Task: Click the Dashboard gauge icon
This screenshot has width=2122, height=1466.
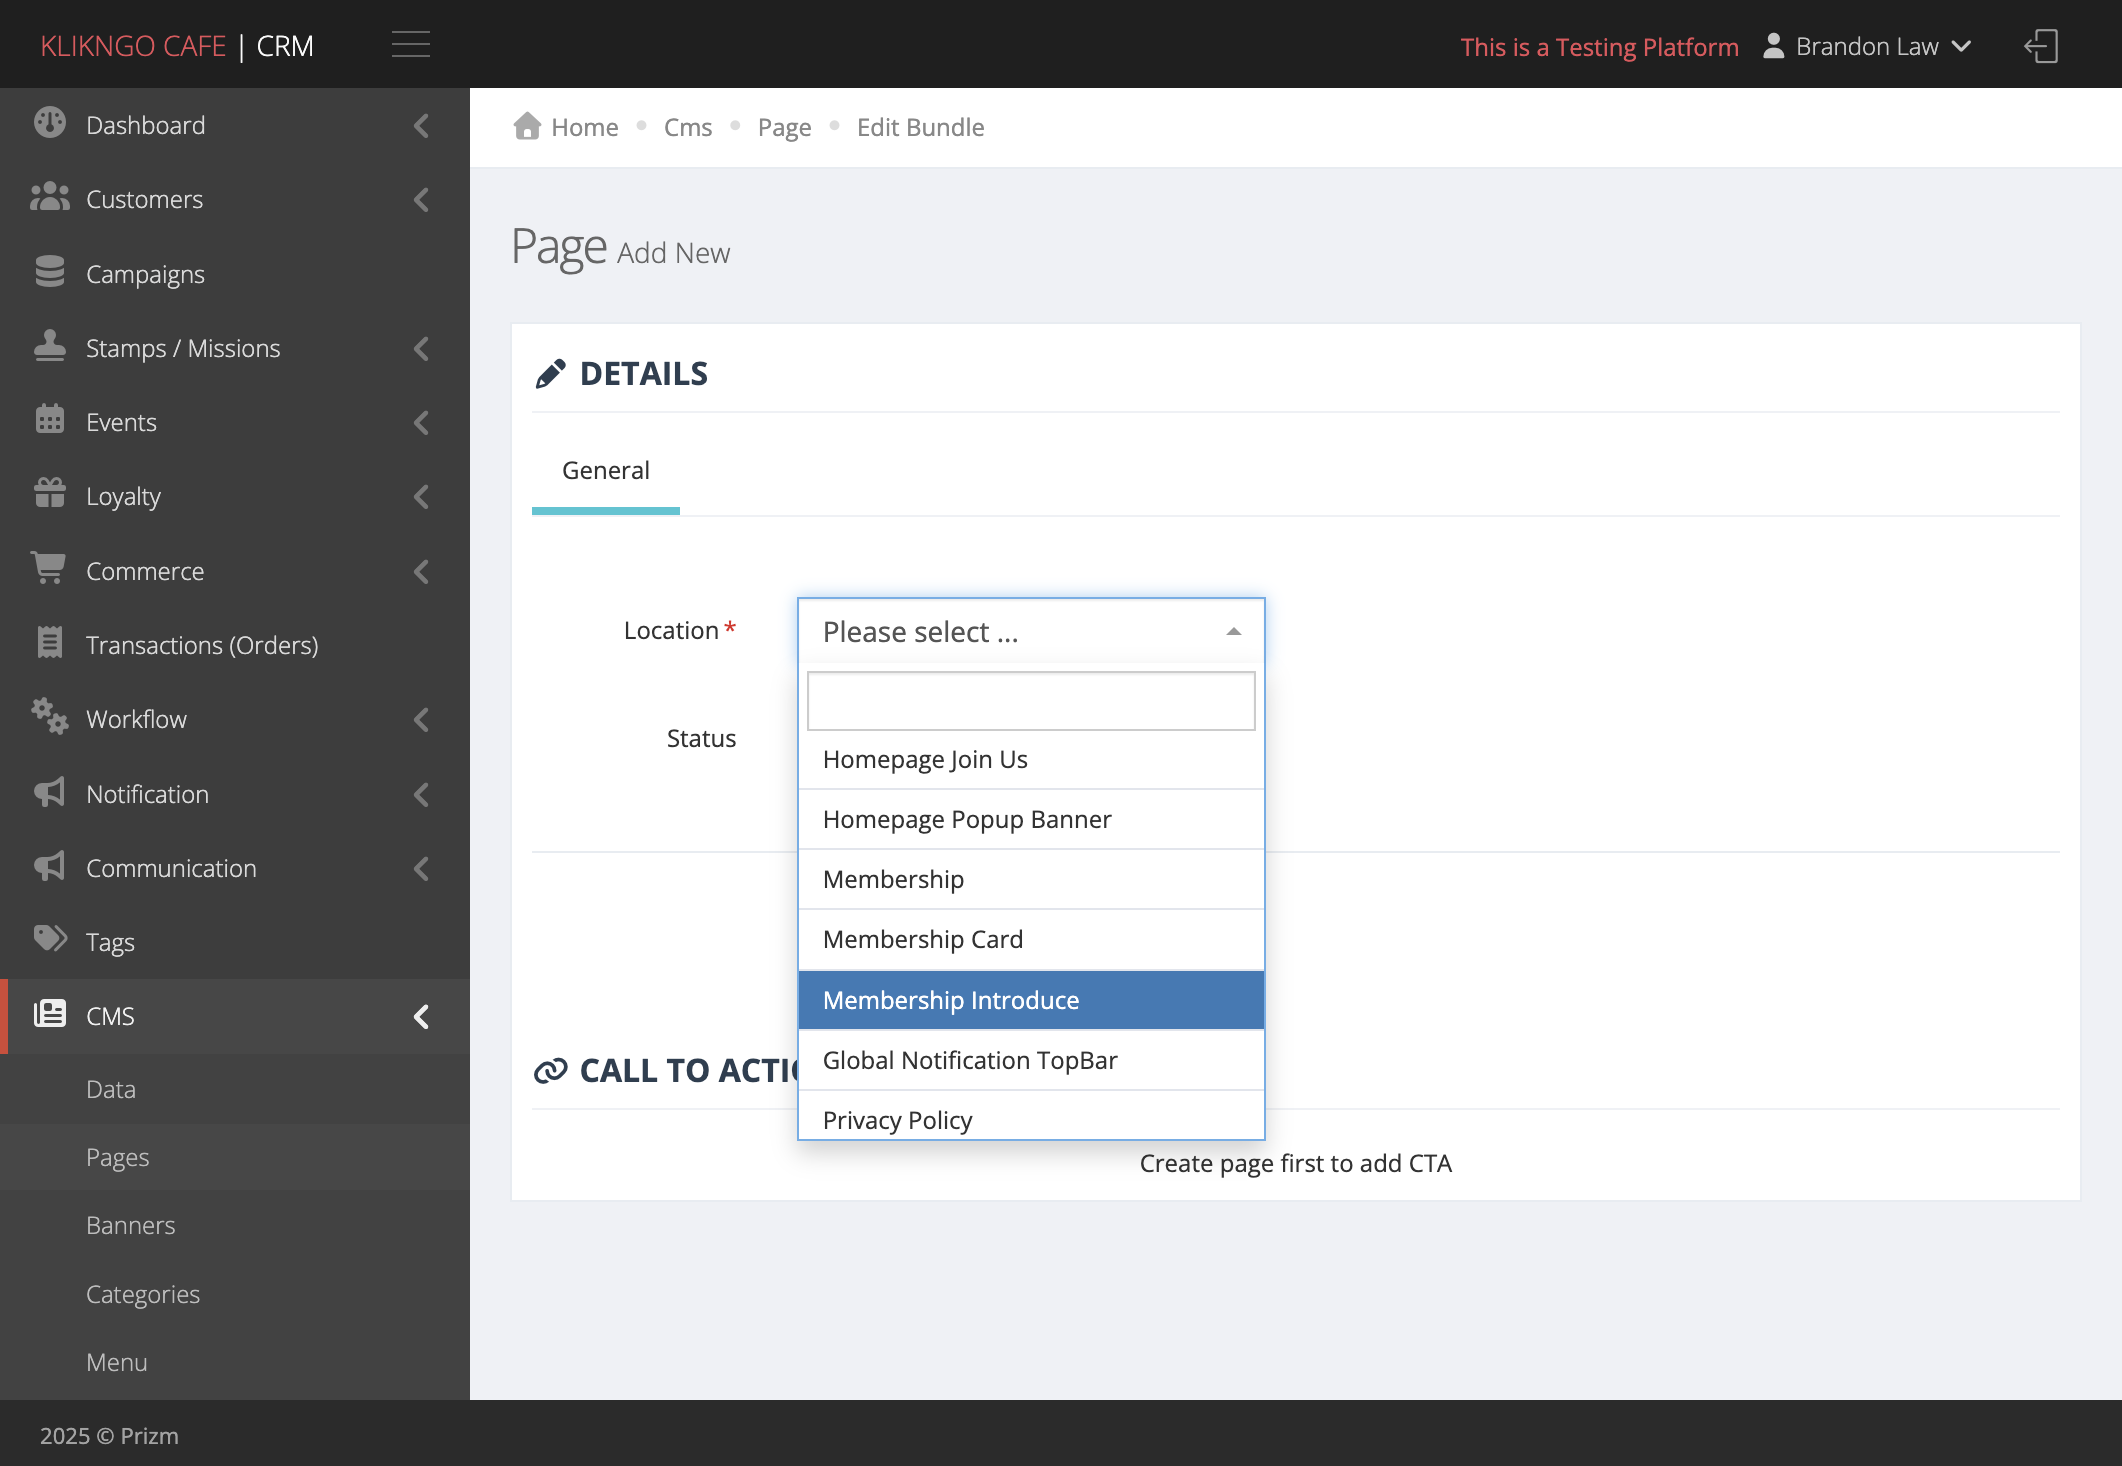Action: pos(49,123)
